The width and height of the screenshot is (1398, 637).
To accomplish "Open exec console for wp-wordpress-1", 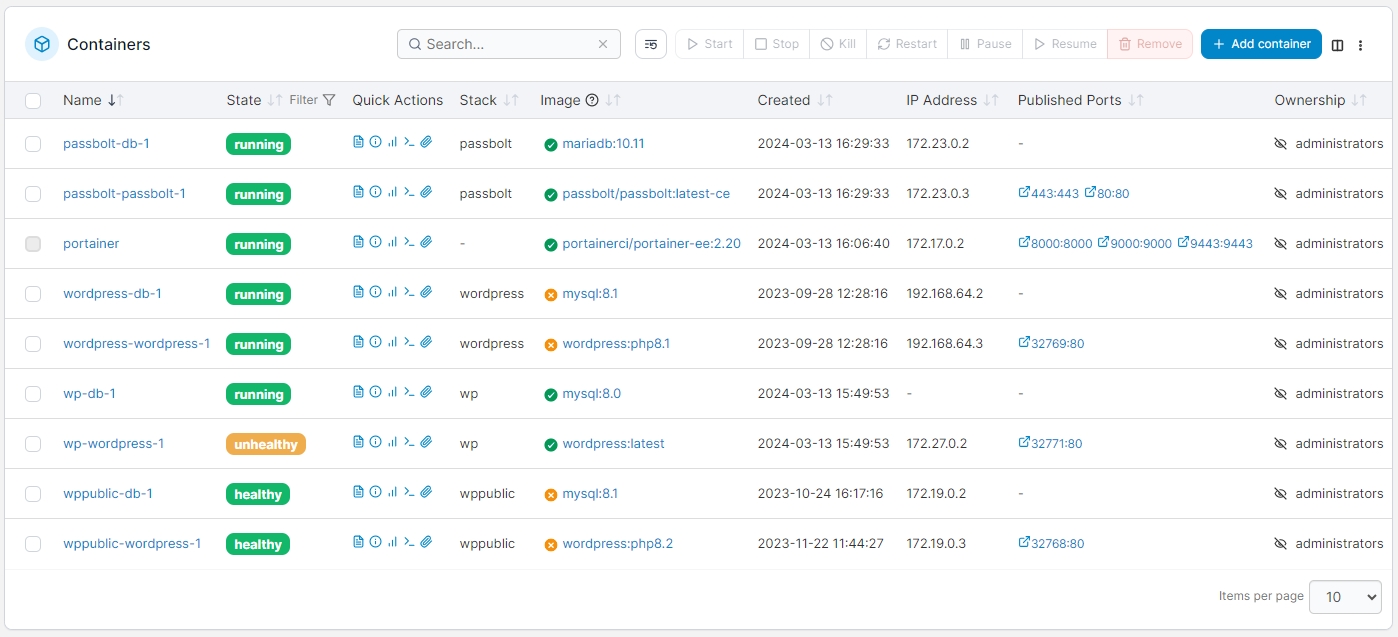I will tap(409, 443).
